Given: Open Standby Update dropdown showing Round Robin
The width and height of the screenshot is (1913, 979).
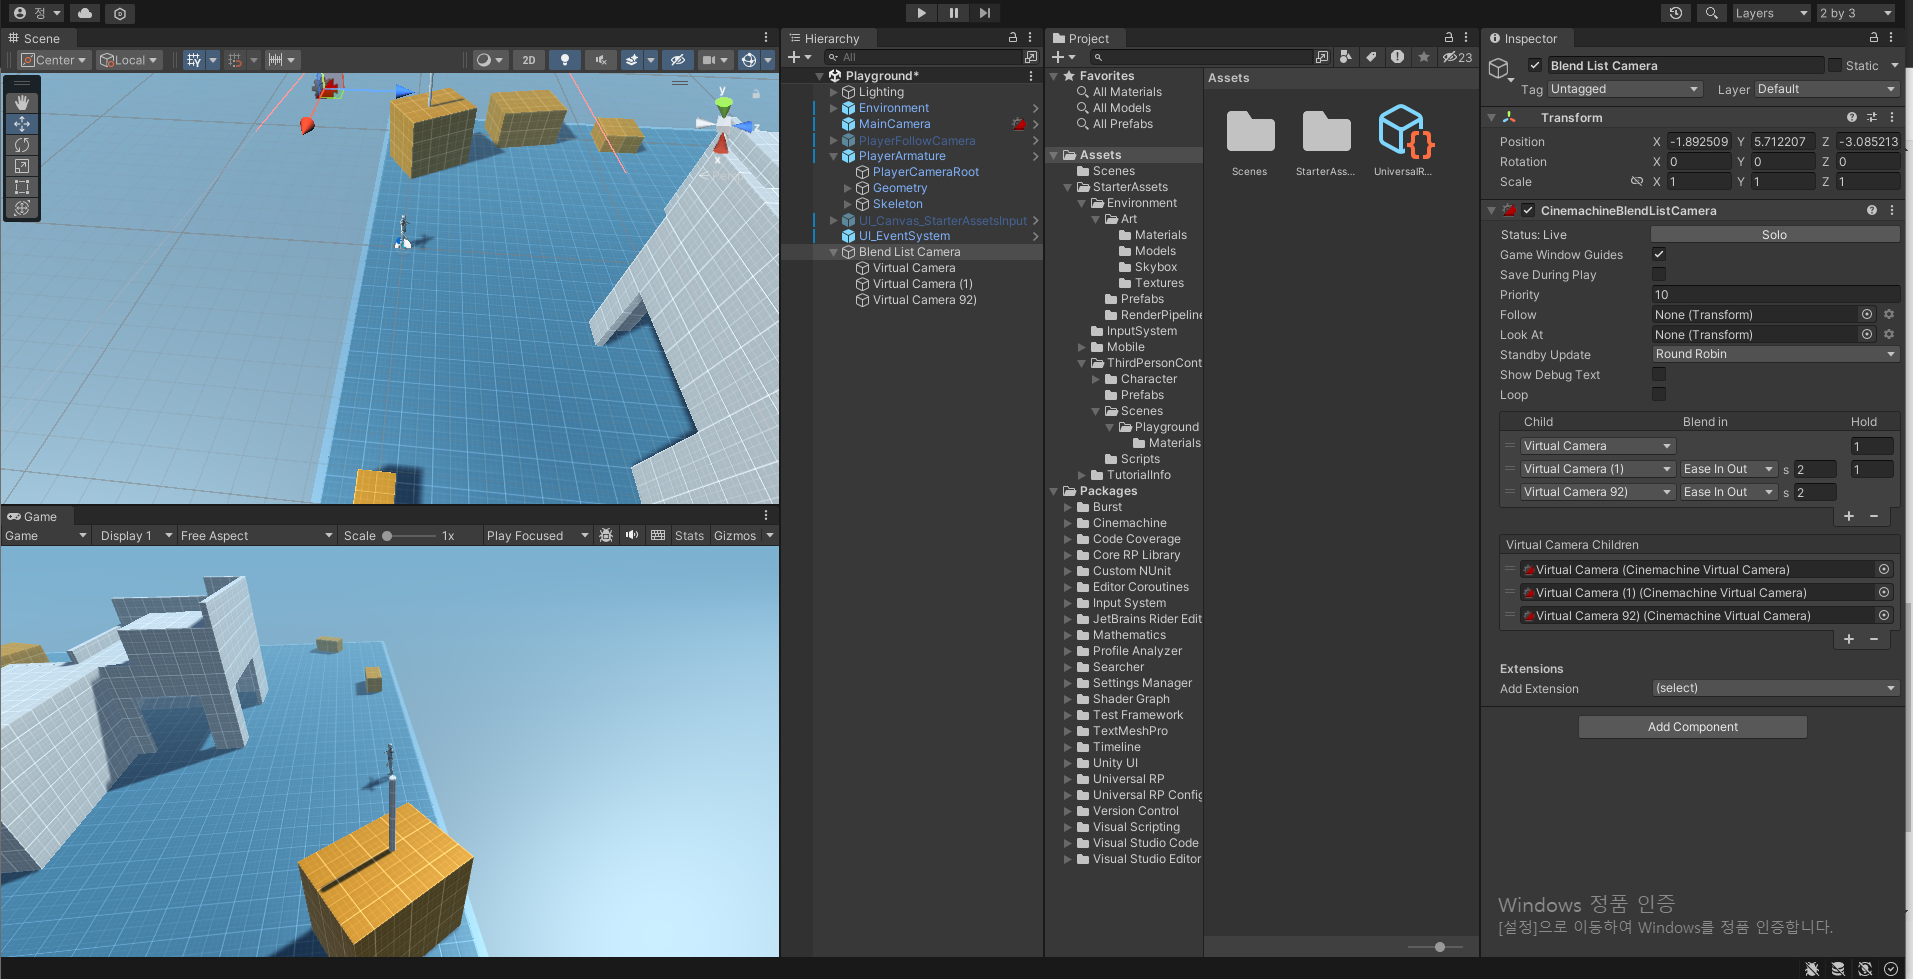Looking at the screenshot, I should coord(1775,354).
